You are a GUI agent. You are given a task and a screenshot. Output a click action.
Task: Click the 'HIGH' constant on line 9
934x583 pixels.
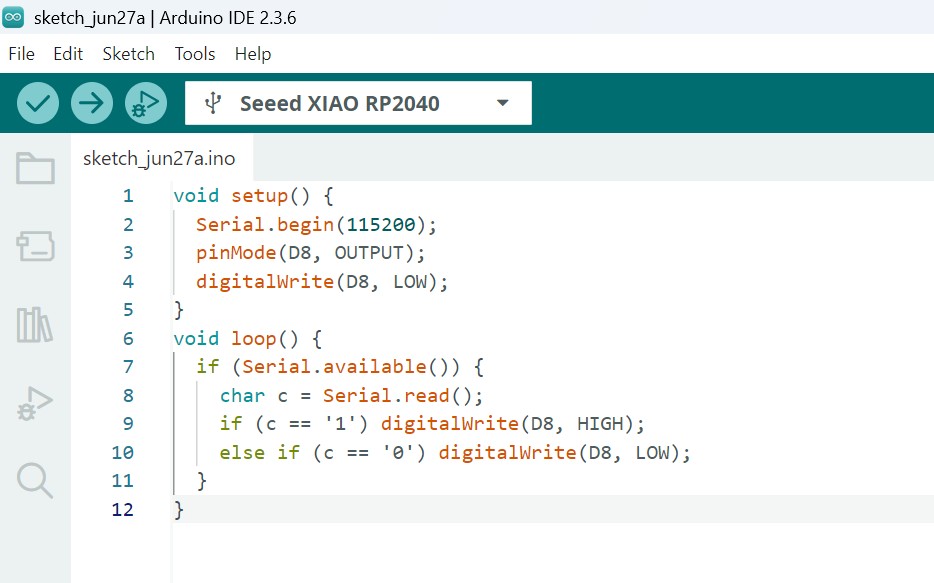tap(600, 424)
